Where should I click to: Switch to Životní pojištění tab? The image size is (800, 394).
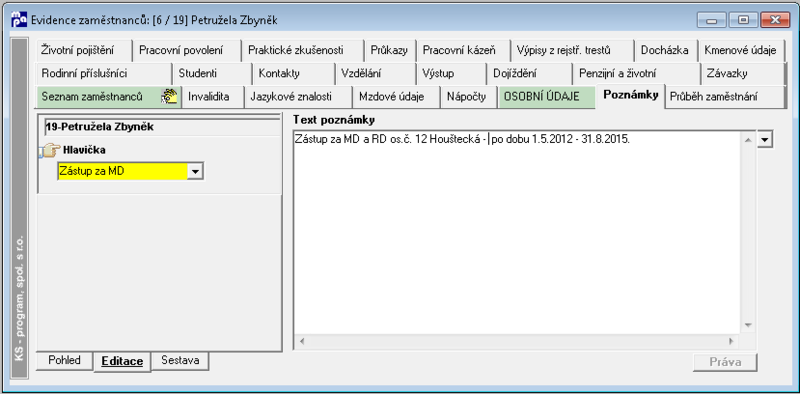click(x=84, y=51)
